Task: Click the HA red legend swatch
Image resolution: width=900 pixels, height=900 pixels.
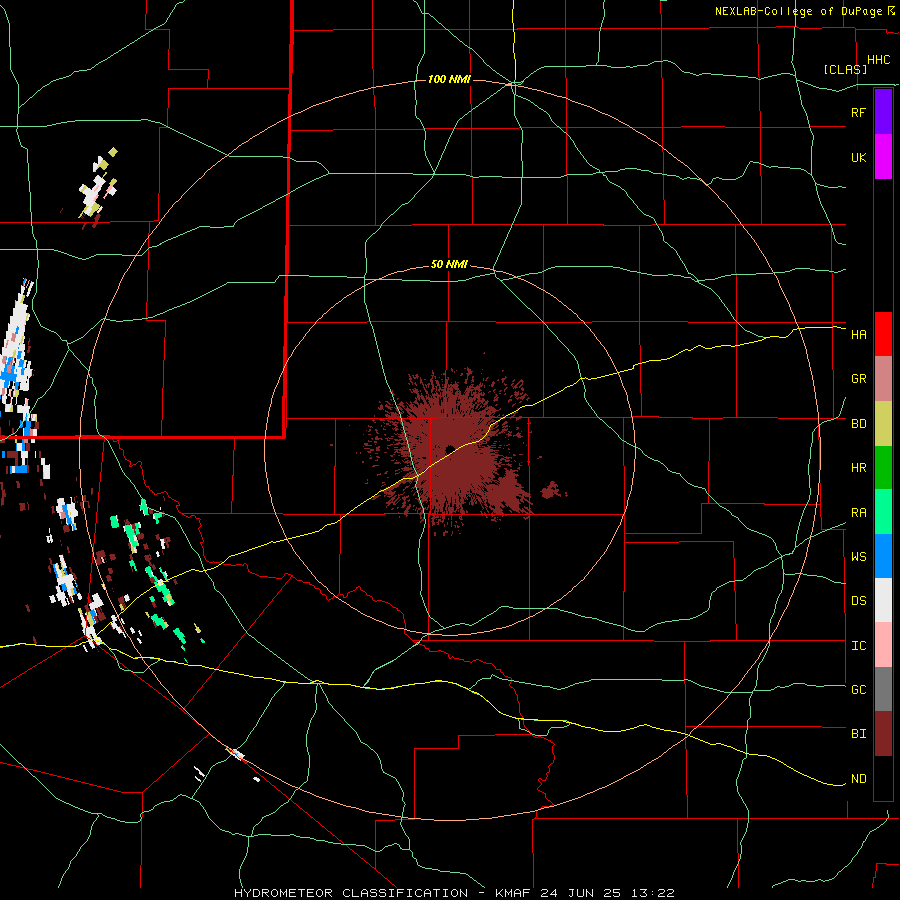Action: click(x=883, y=334)
